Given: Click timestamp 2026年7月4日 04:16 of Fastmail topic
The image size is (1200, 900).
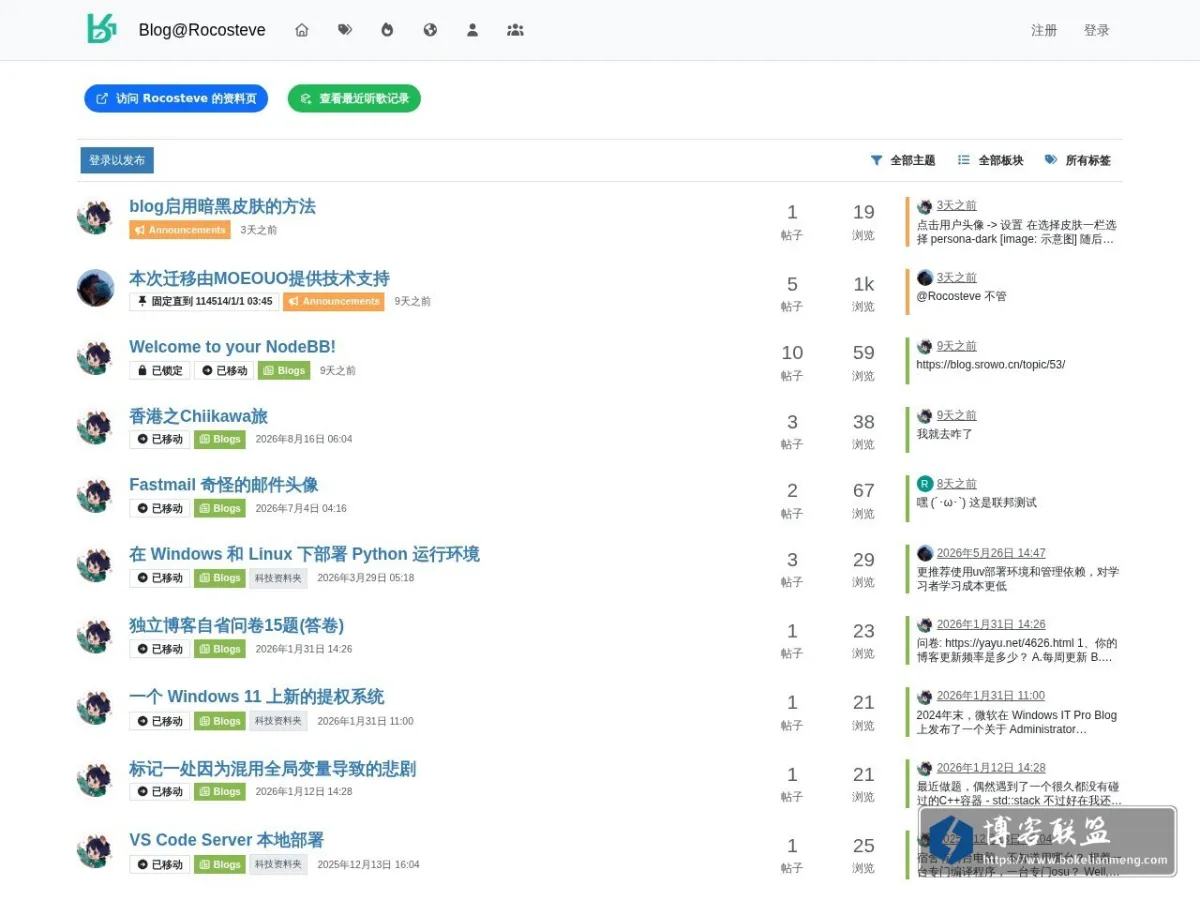Looking at the screenshot, I should click(x=301, y=508).
